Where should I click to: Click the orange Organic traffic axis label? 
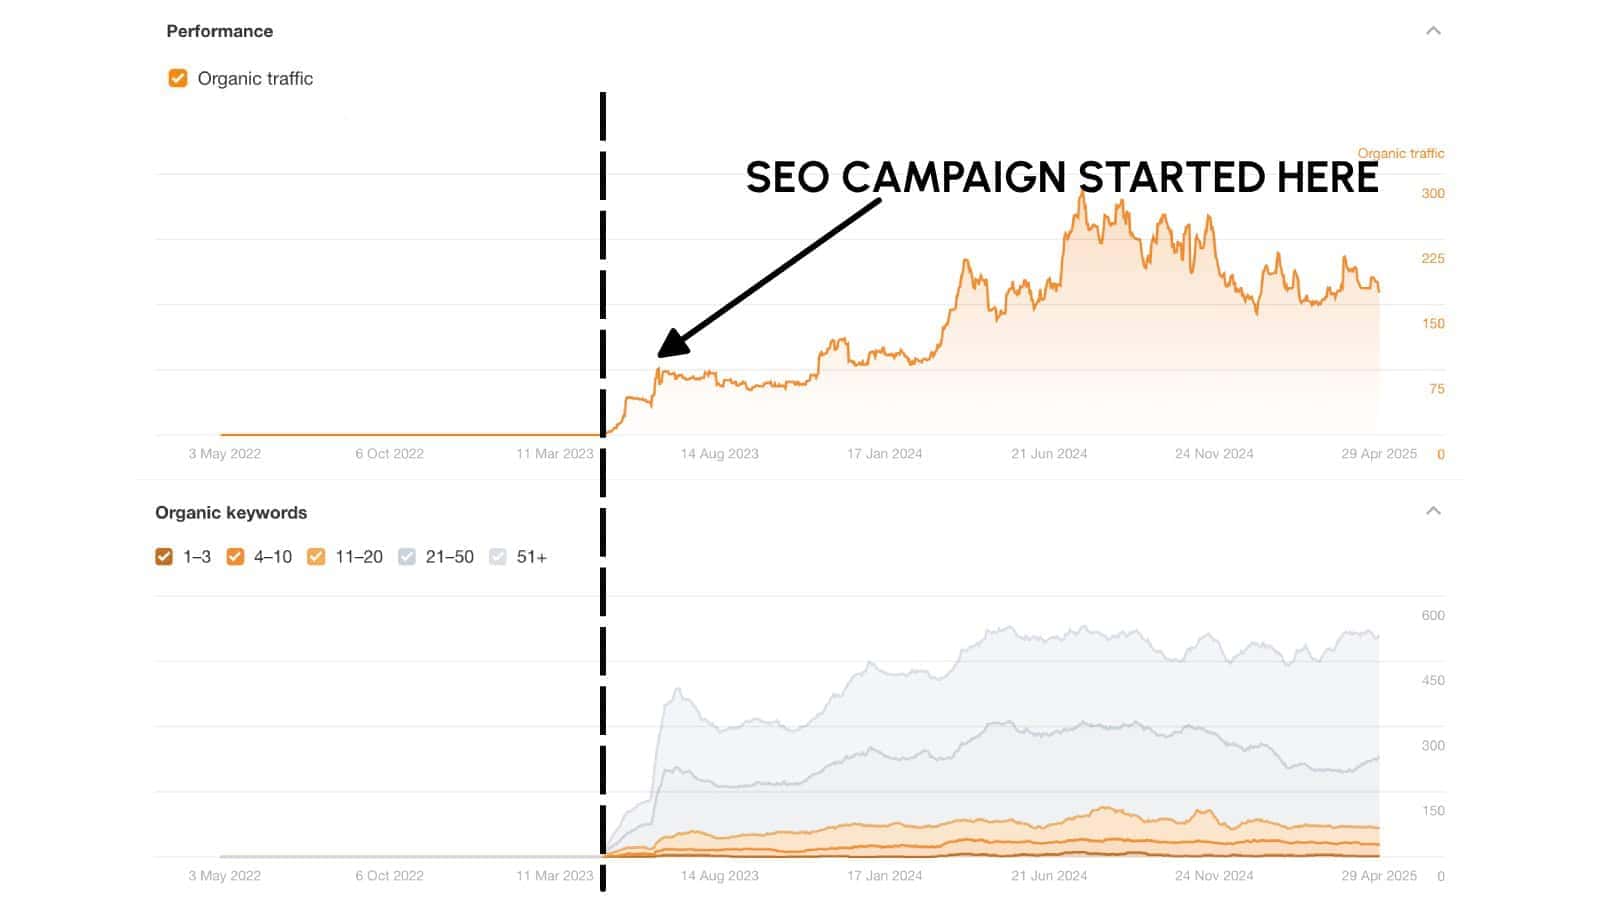[1400, 153]
